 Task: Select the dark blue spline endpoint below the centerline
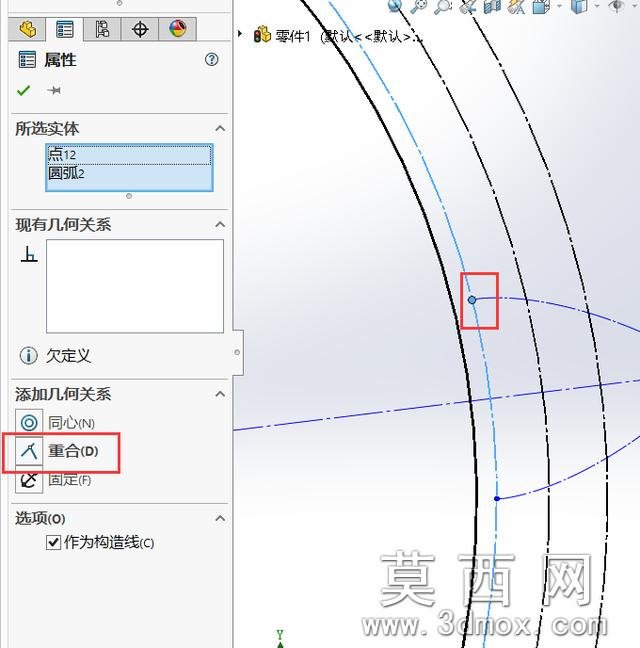pyautogui.click(x=497, y=499)
